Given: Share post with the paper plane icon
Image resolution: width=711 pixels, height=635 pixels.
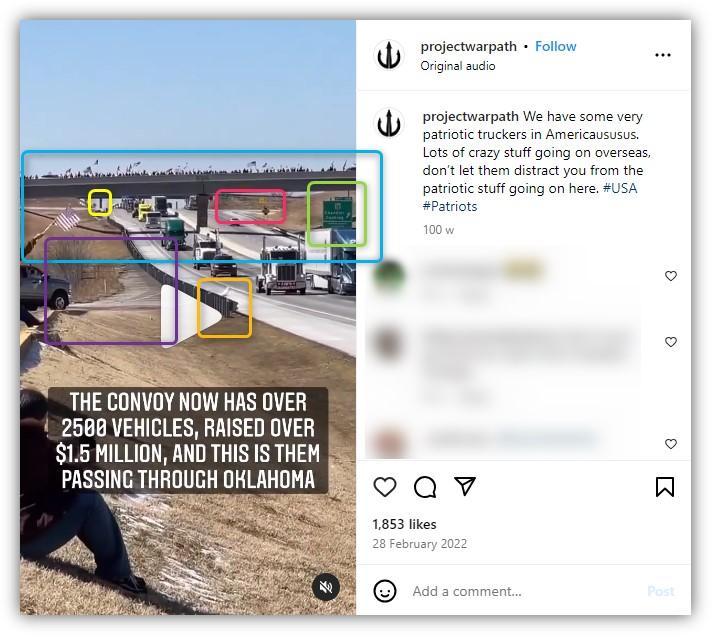Looking at the screenshot, I should 465,486.
